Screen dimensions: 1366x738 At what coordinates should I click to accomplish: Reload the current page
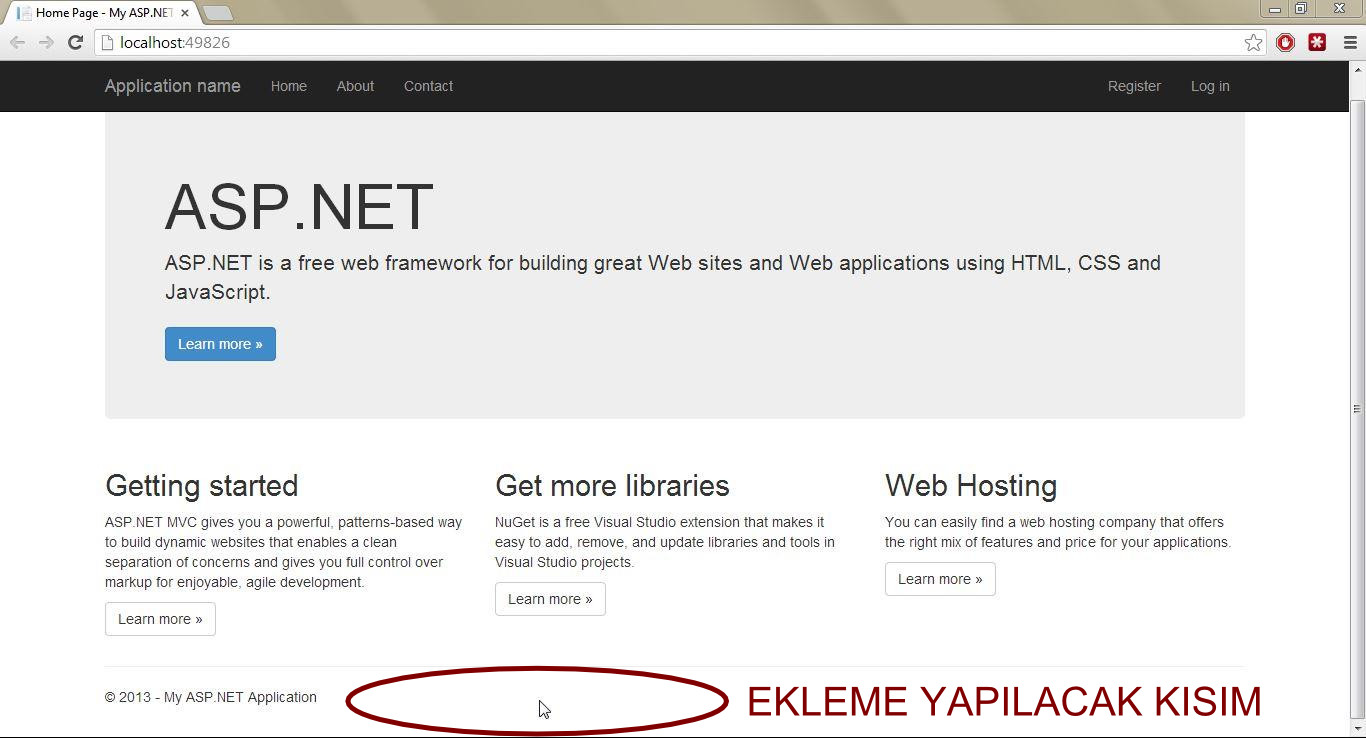75,42
